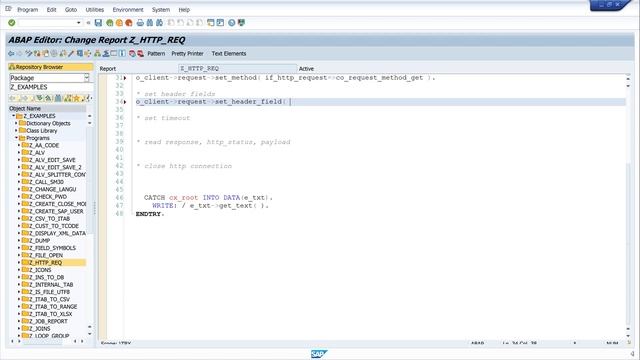Click the green Back icon in the standard toolbar
The width and height of the screenshot is (640, 360).
[x=110, y=23]
